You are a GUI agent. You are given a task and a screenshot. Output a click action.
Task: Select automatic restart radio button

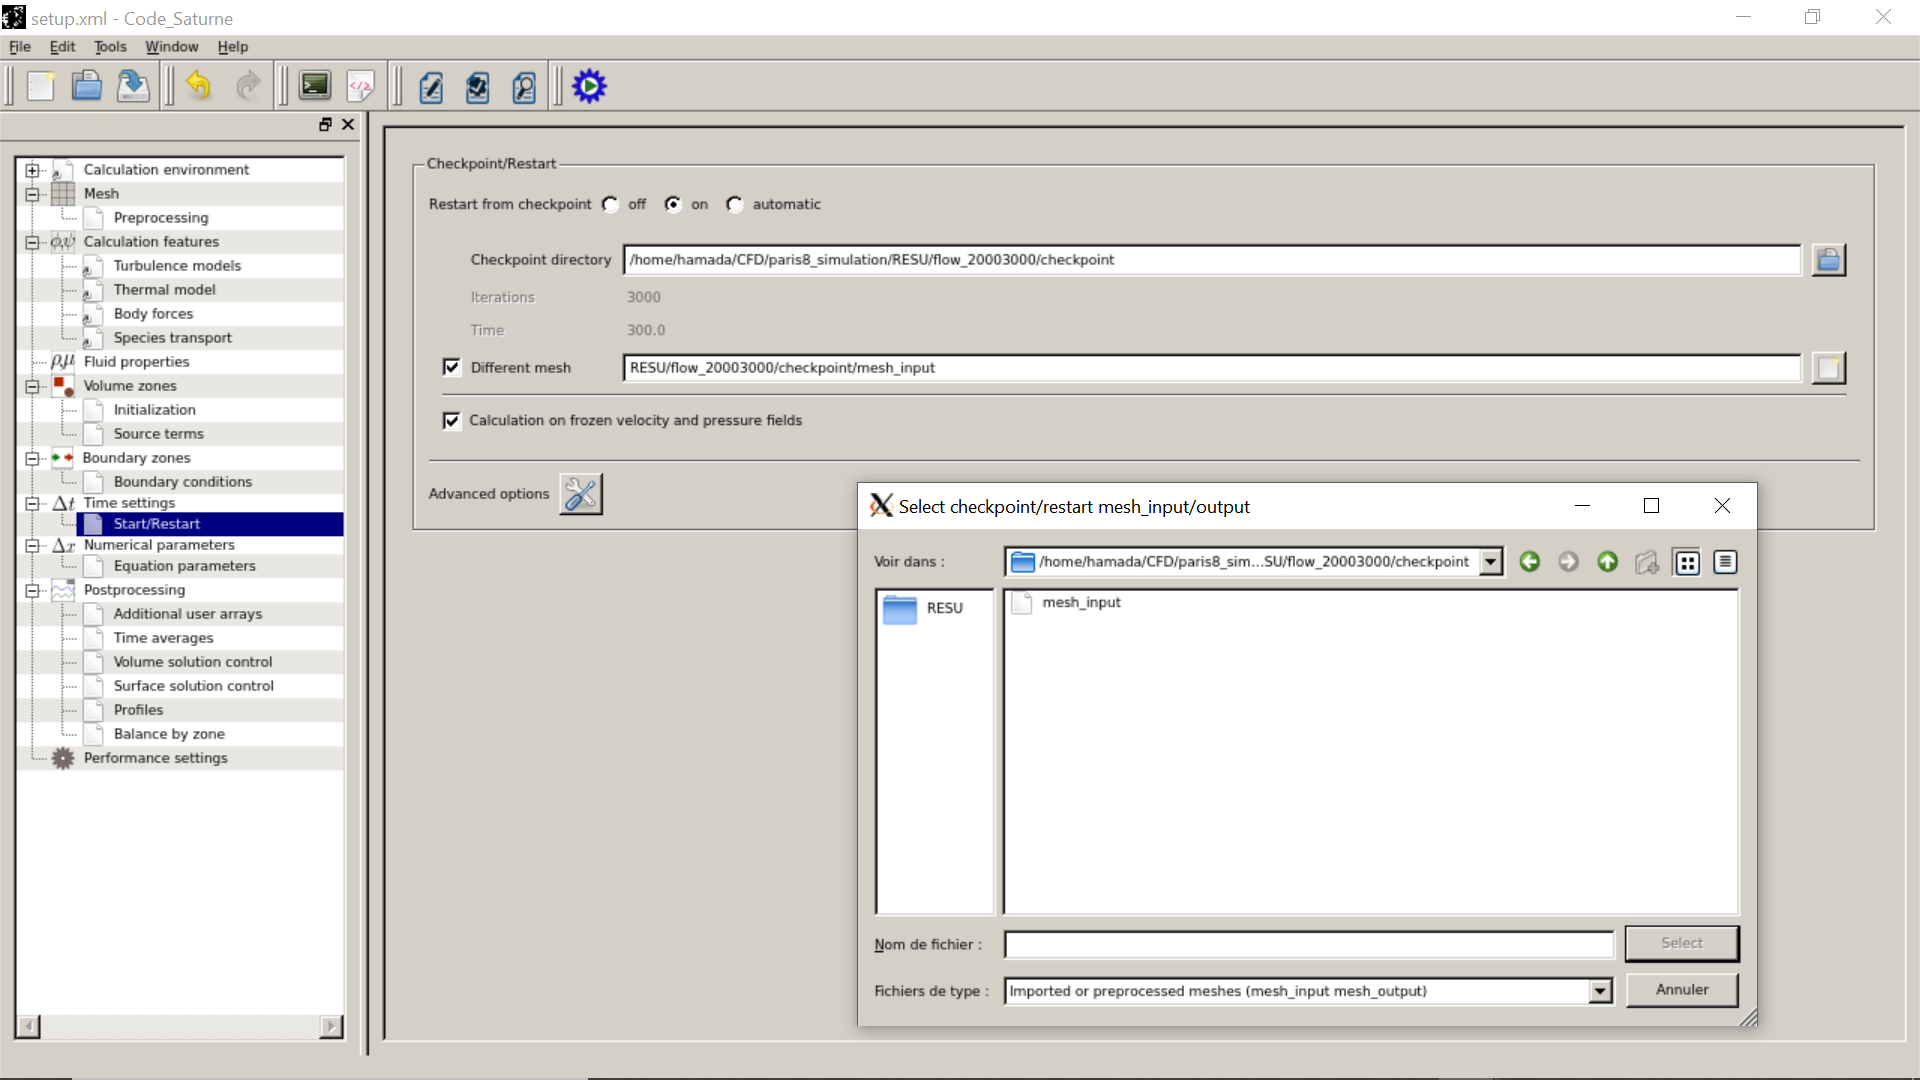pos(735,204)
